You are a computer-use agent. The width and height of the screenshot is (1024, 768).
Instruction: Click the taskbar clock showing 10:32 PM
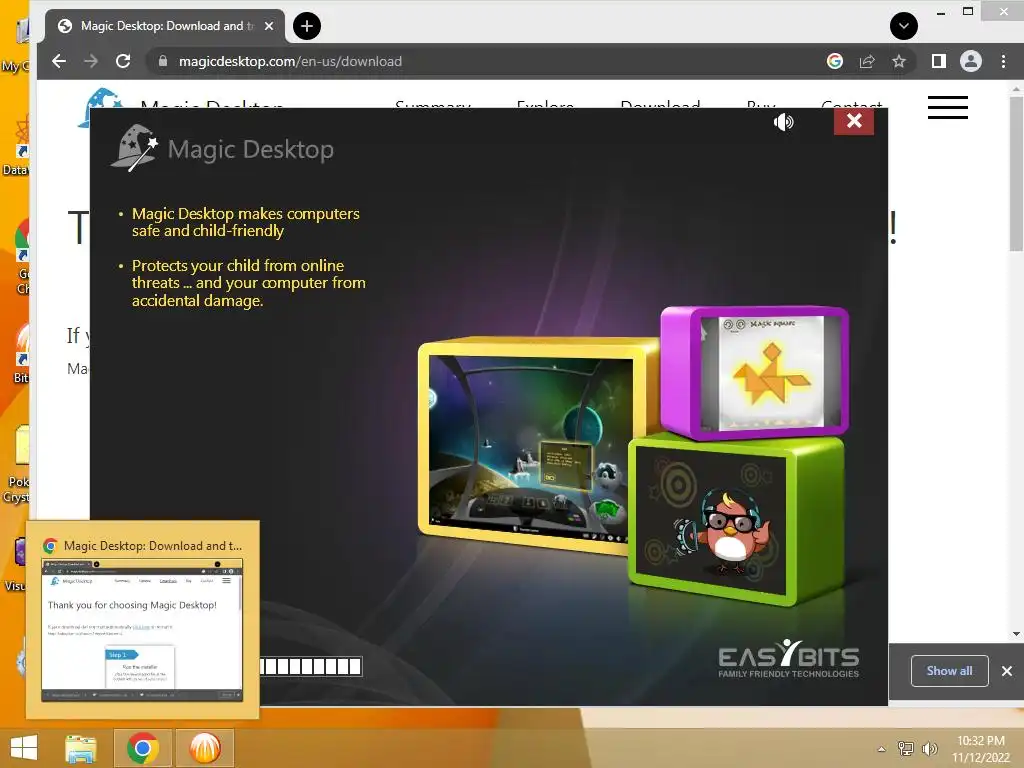pyautogui.click(x=981, y=749)
